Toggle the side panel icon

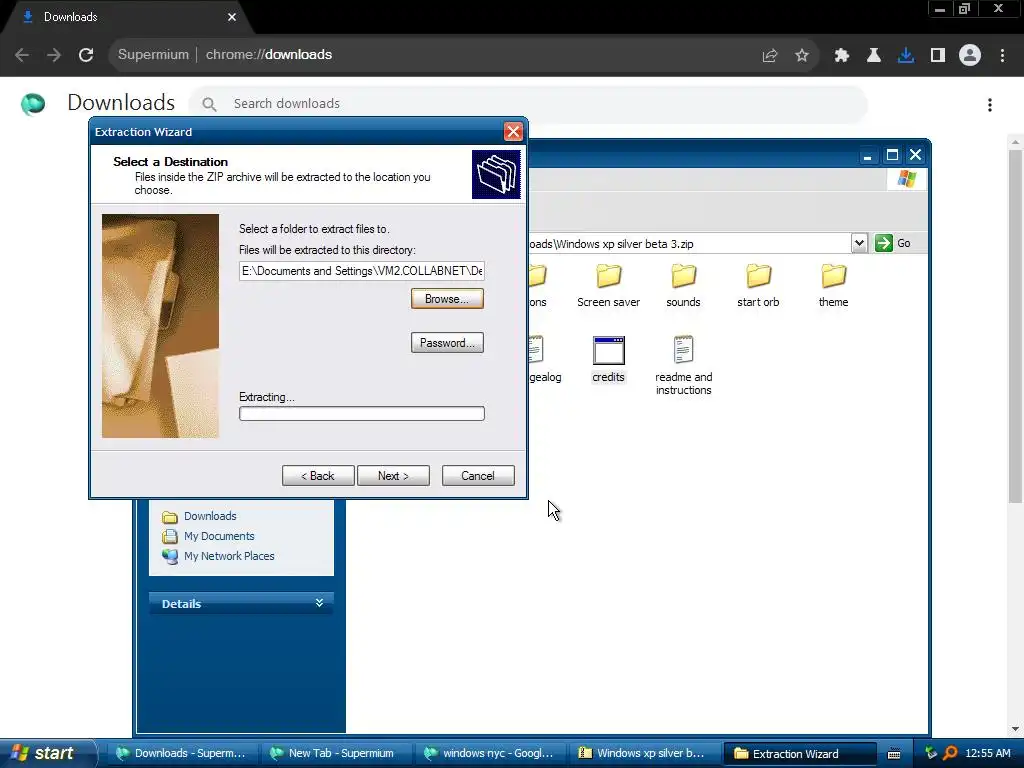(x=938, y=55)
